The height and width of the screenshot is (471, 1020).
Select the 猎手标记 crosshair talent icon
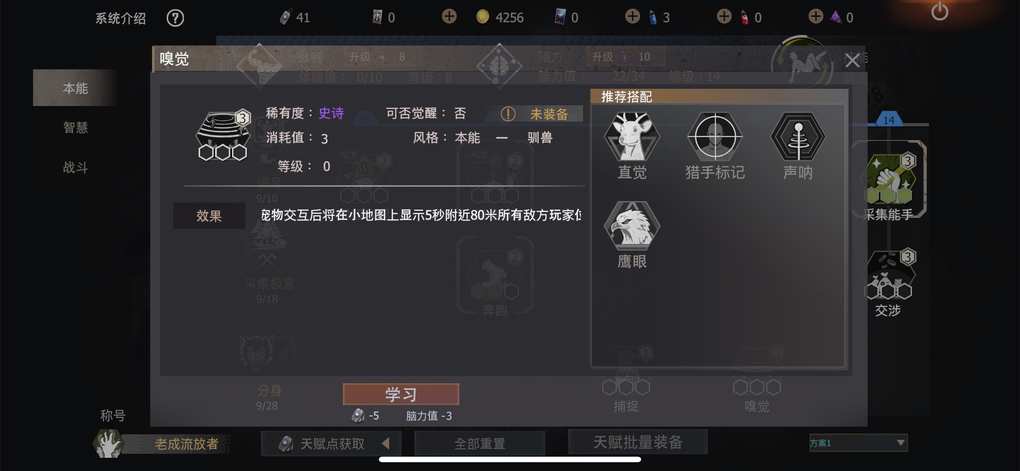[715, 137]
